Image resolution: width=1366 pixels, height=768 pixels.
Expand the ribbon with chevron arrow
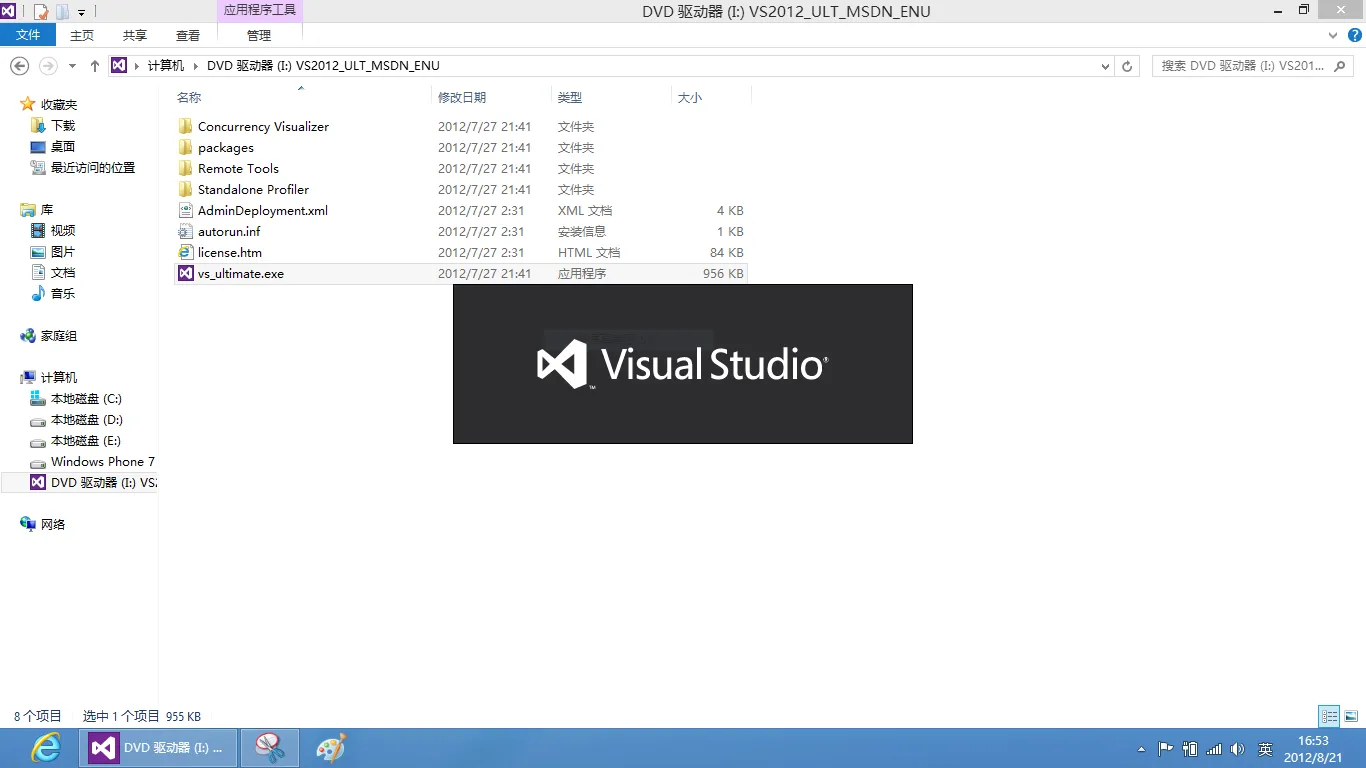point(1332,35)
